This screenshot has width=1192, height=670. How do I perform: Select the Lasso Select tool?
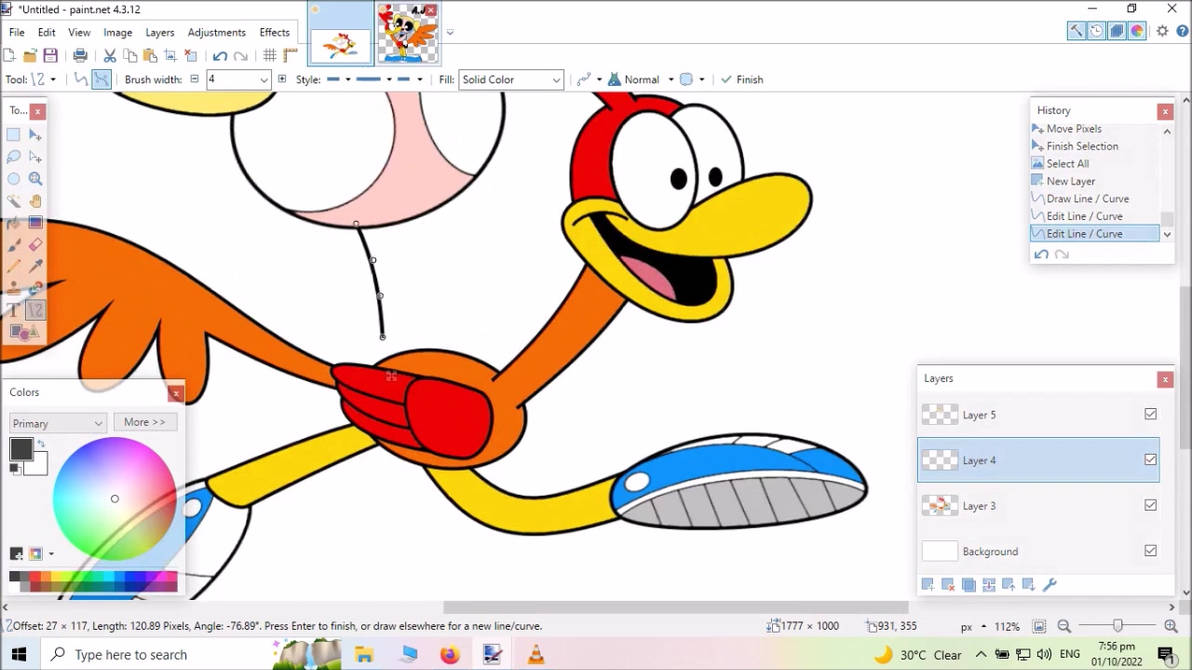point(14,157)
